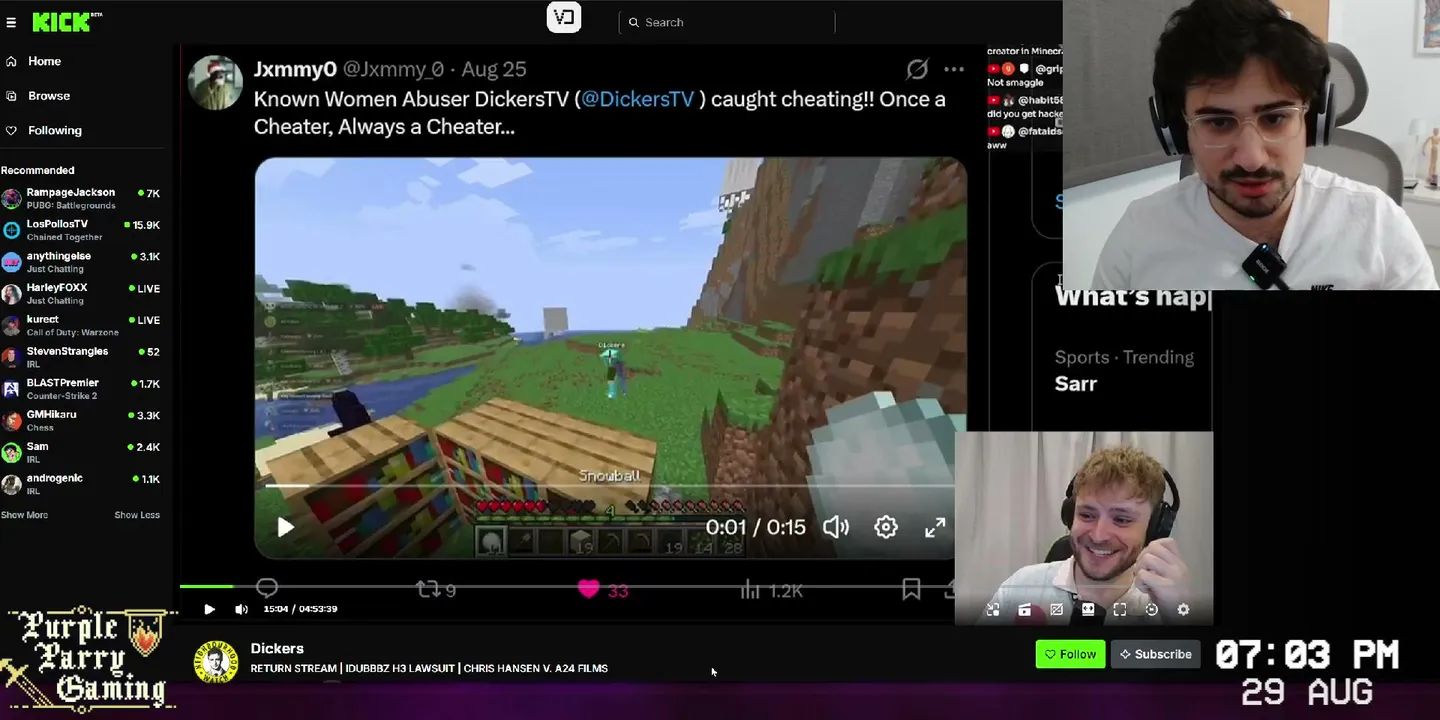Click the clip creation icon
The height and width of the screenshot is (720, 1440).
(x=1025, y=609)
